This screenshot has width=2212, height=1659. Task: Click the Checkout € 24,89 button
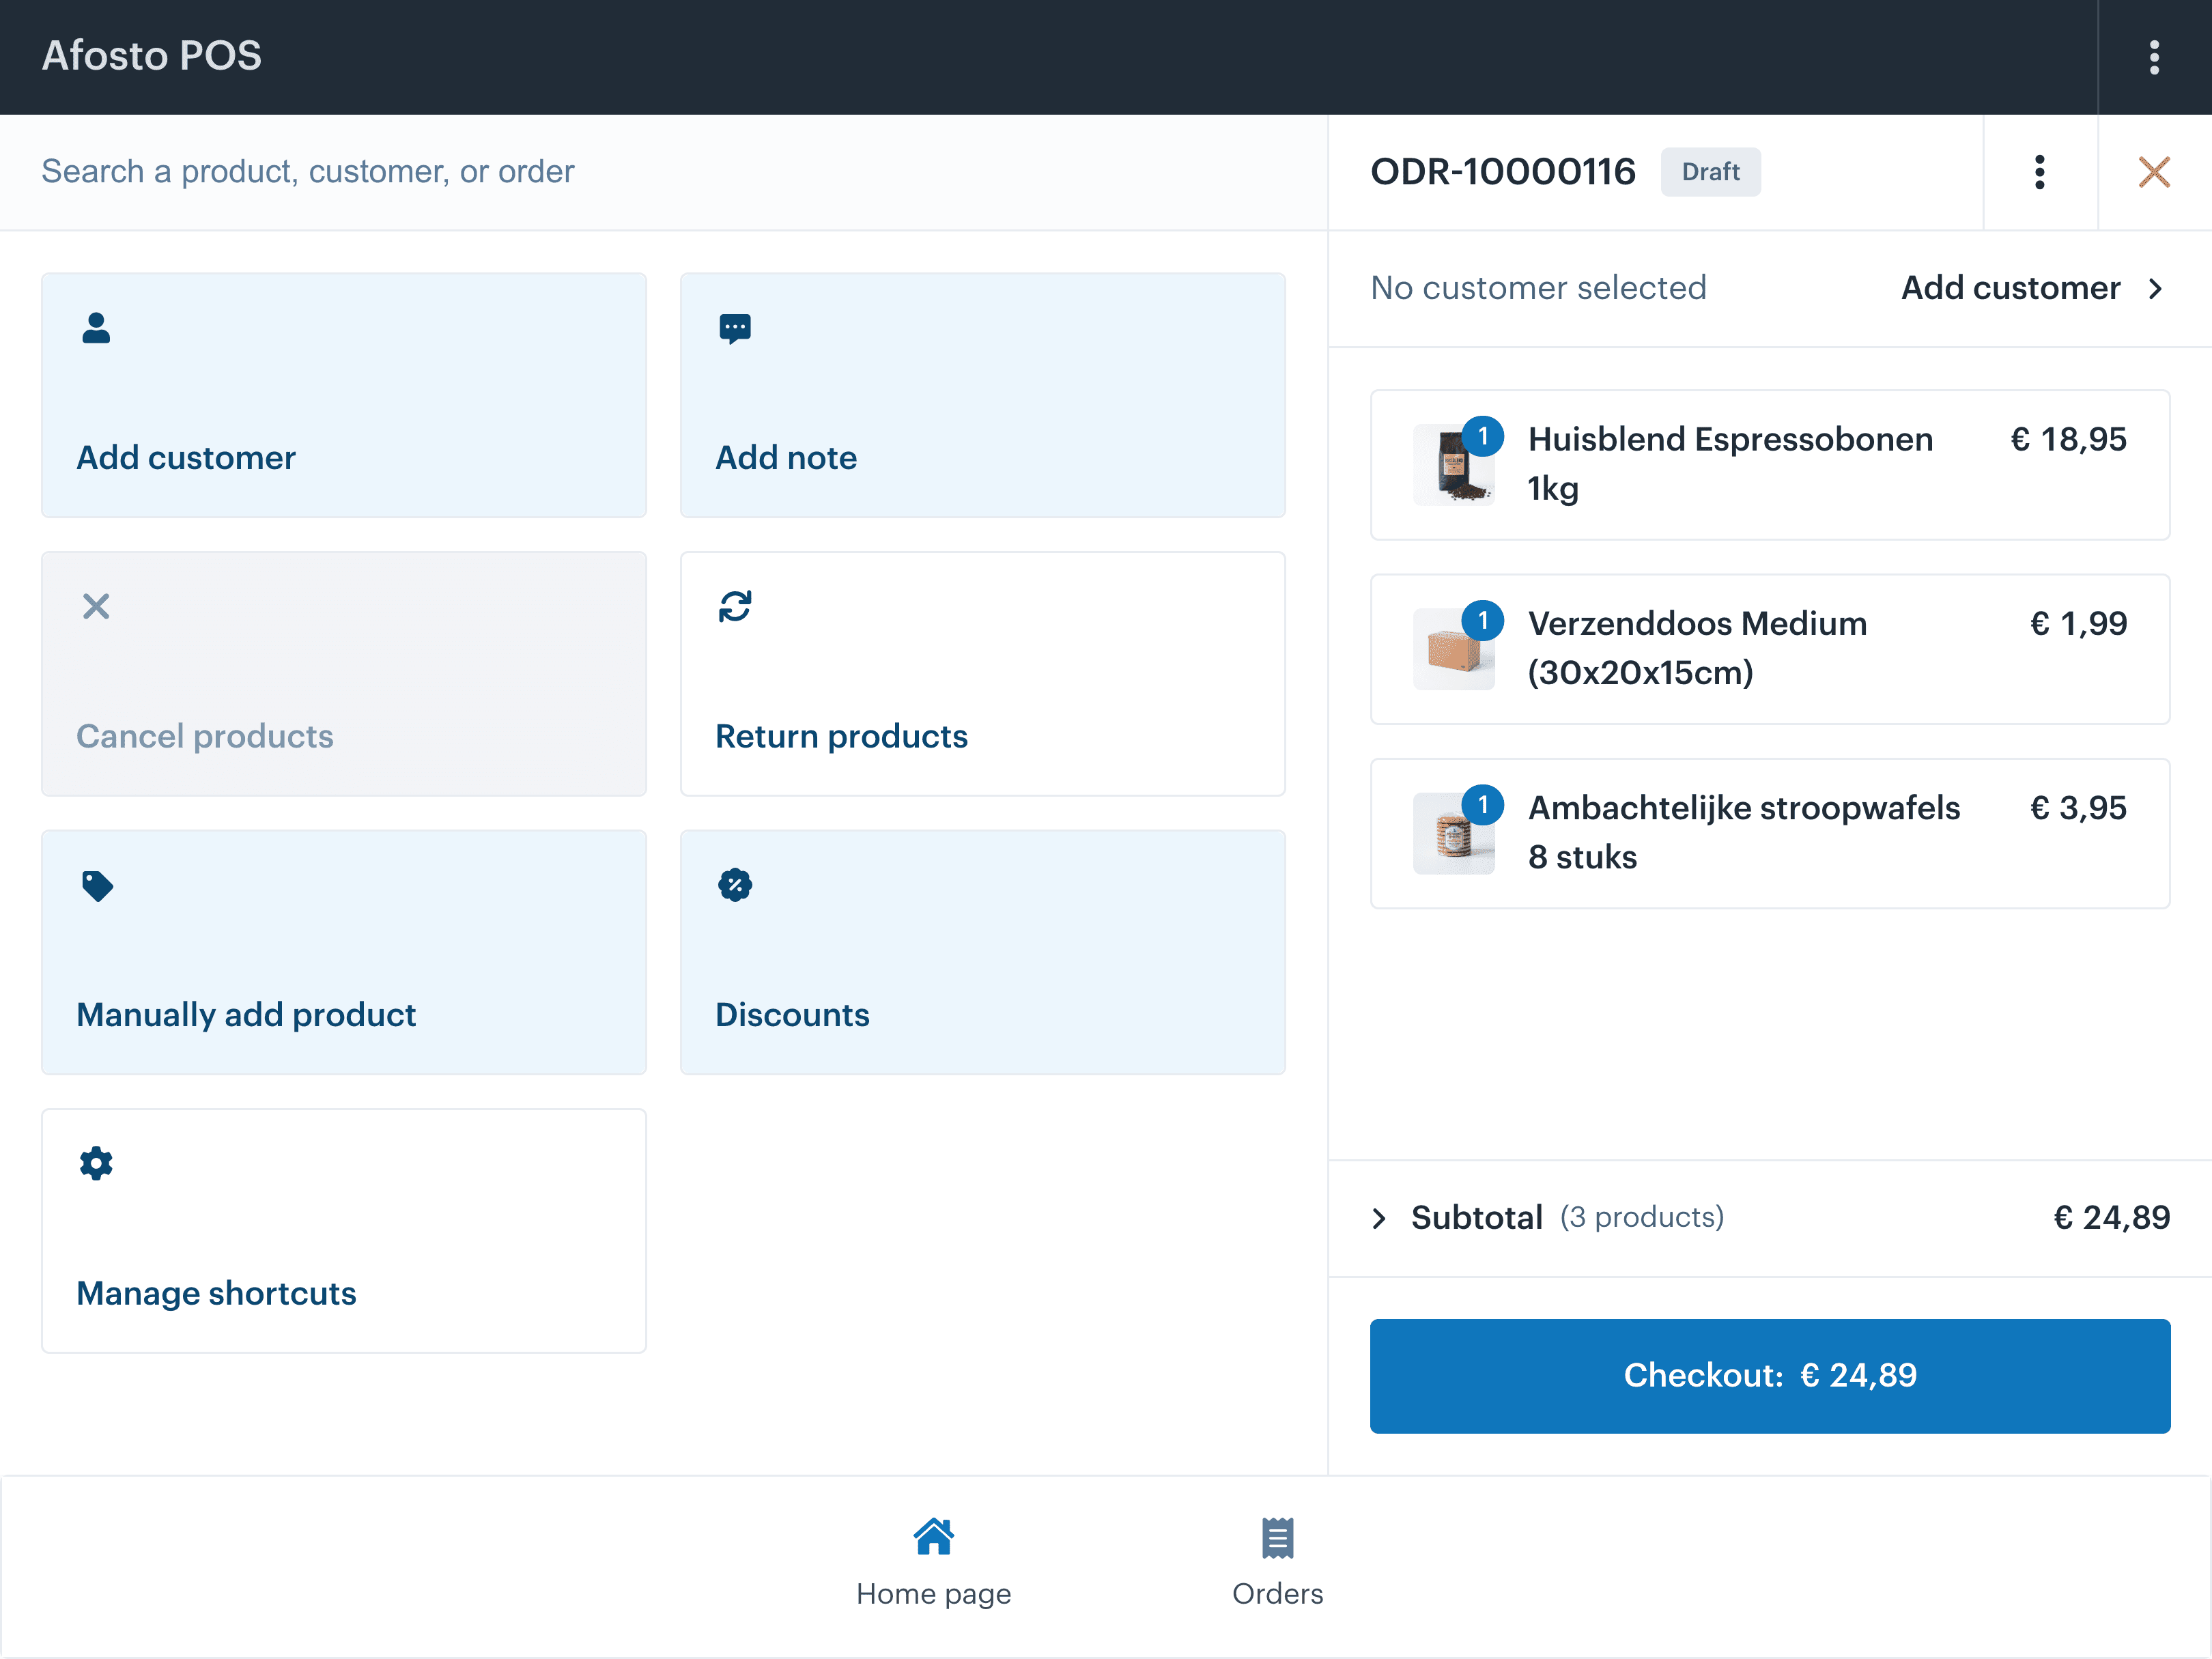click(1770, 1376)
